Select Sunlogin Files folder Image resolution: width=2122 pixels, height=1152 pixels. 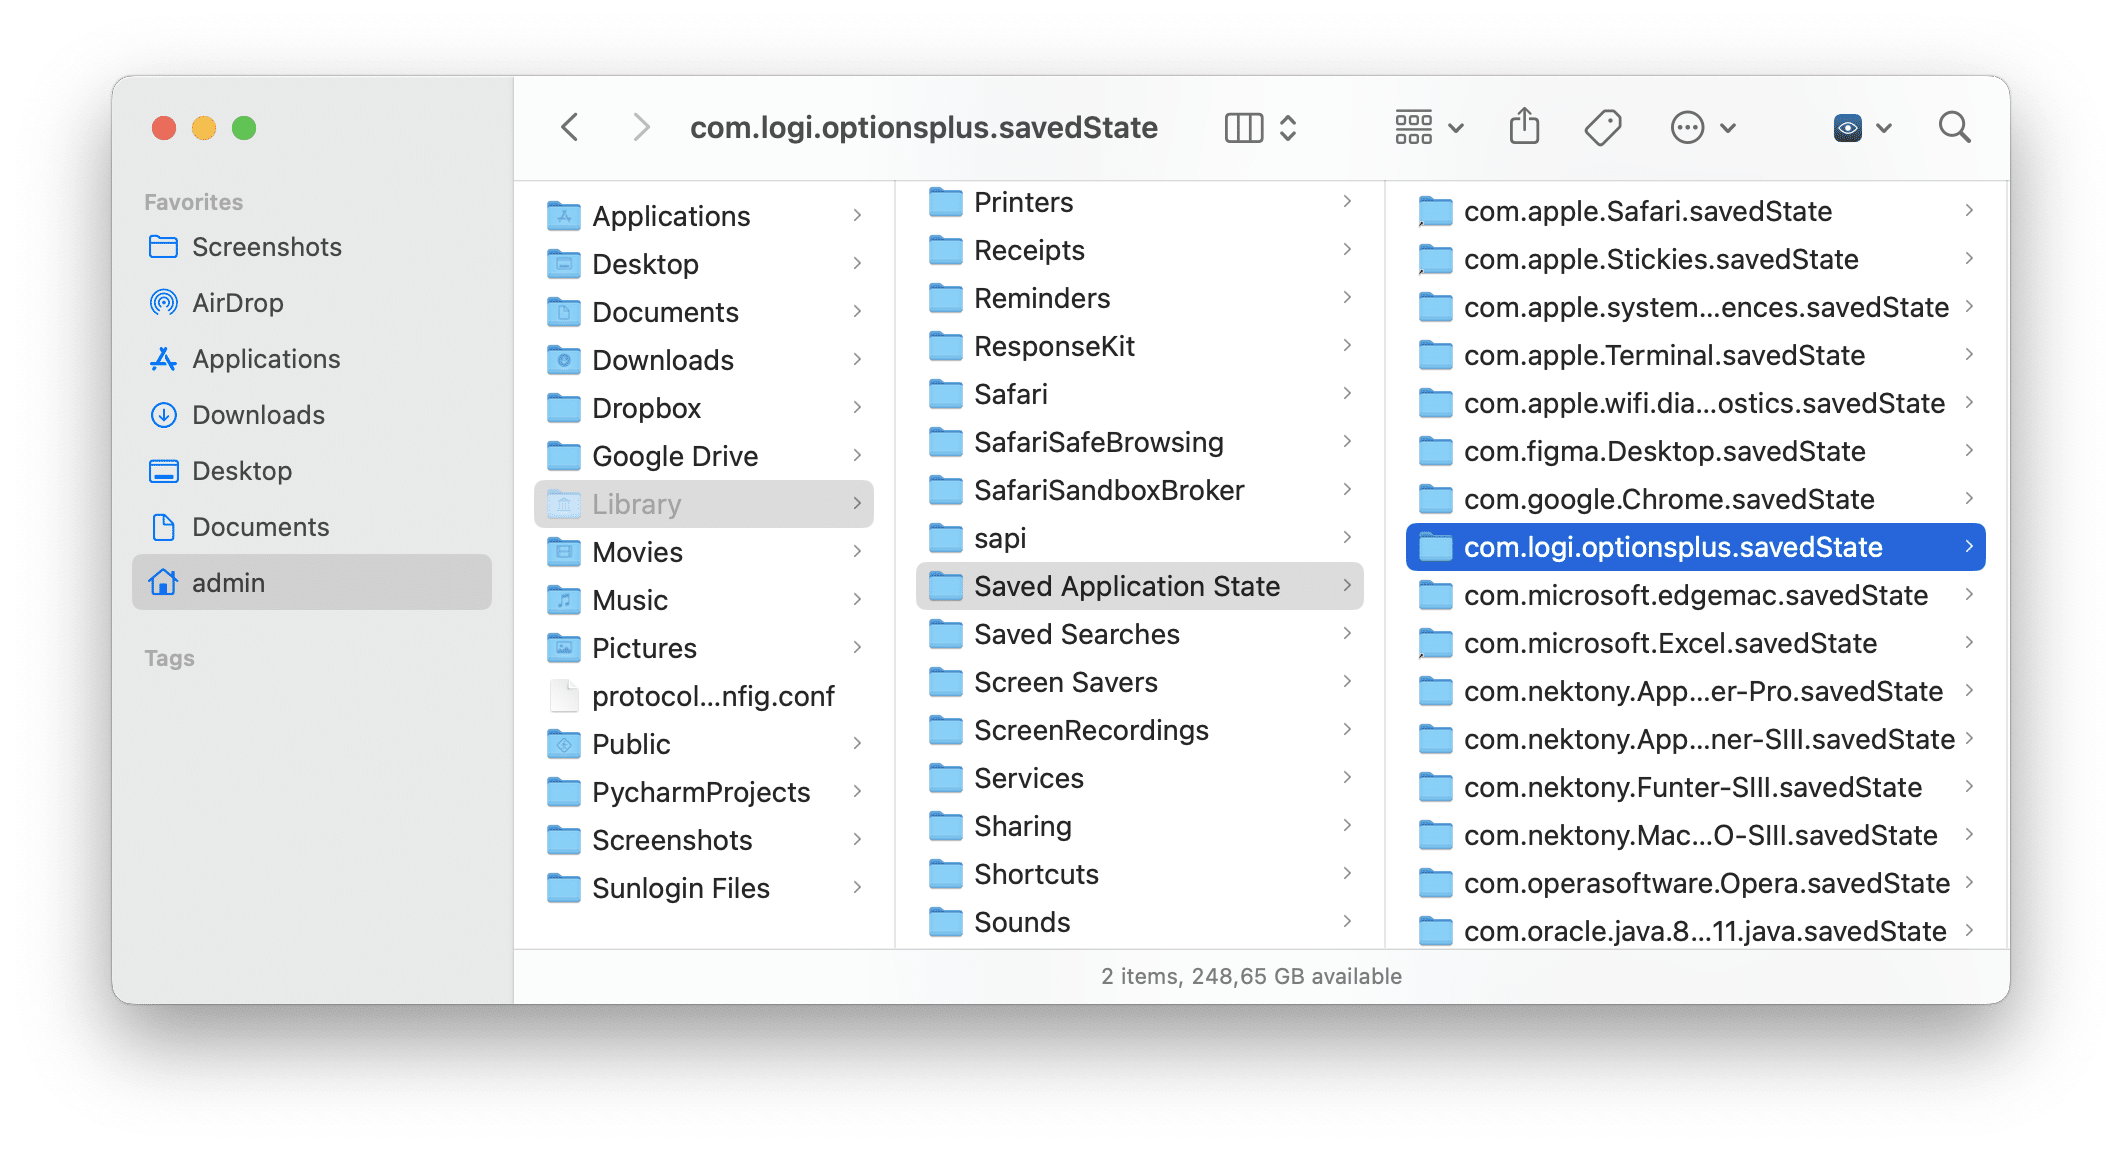[x=704, y=888]
